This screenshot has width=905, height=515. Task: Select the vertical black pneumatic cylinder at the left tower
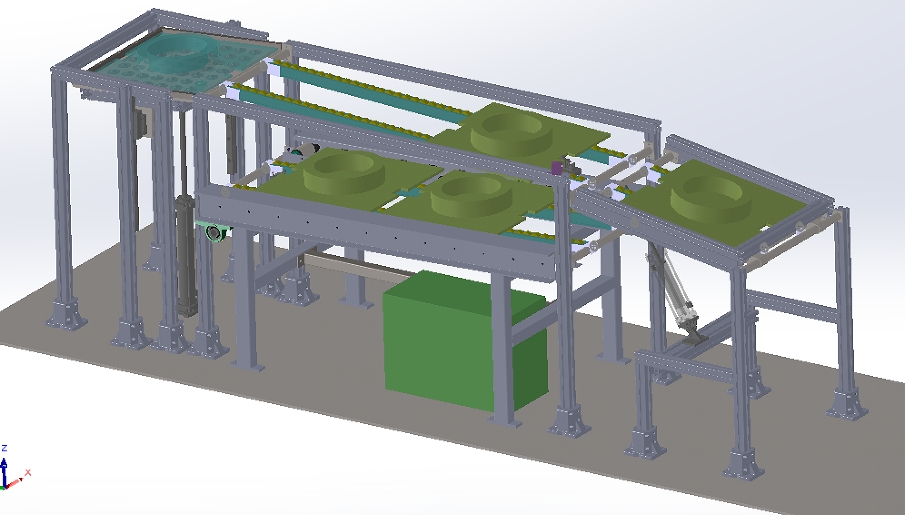(x=186, y=254)
